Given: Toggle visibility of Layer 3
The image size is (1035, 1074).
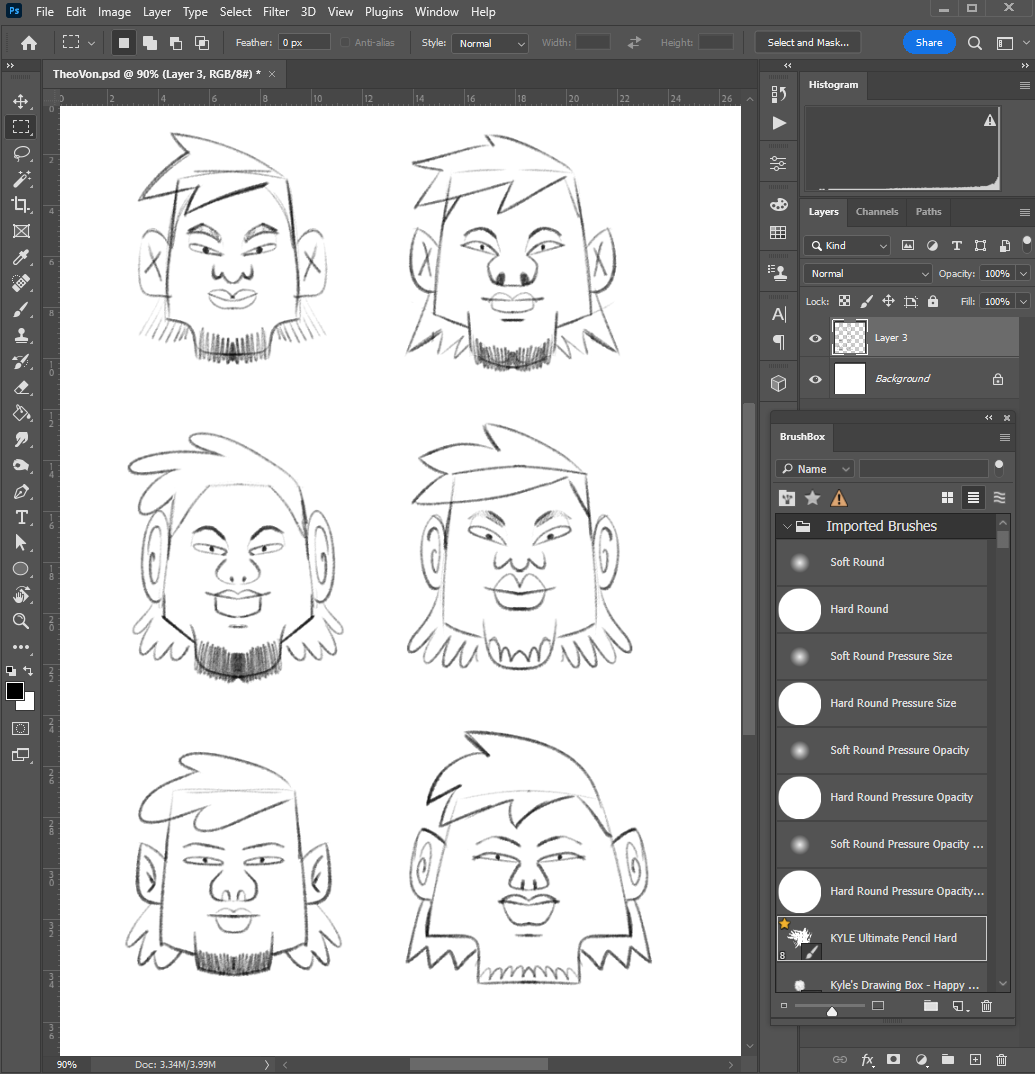Looking at the screenshot, I should click(x=815, y=338).
